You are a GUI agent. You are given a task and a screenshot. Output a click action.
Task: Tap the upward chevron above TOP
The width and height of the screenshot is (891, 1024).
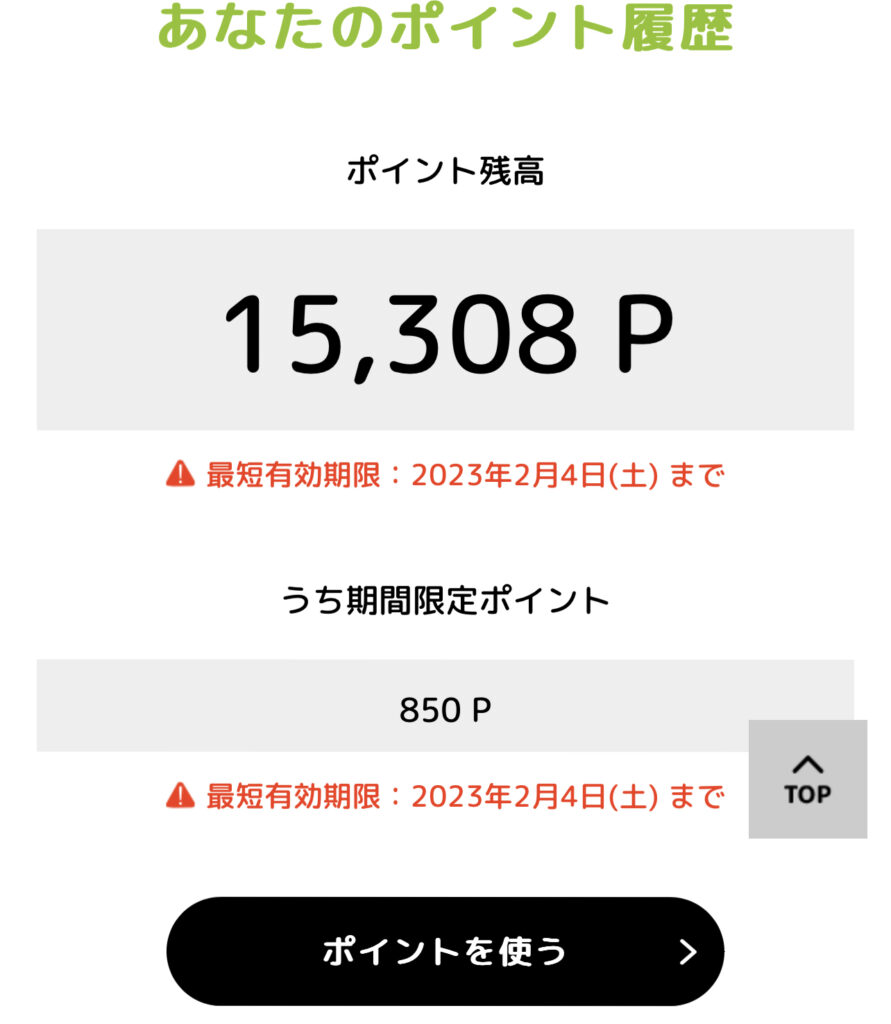point(807,763)
